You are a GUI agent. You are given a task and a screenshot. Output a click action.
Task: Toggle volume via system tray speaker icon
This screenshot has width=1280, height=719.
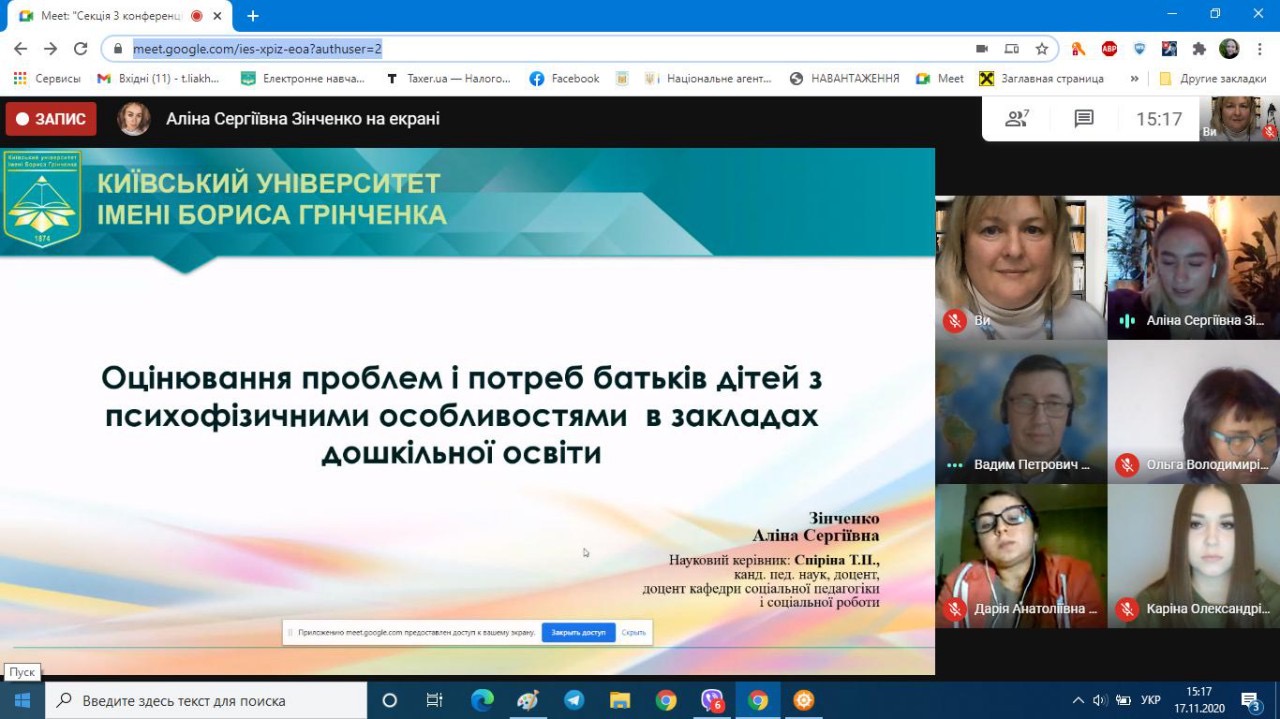point(1100,700)
